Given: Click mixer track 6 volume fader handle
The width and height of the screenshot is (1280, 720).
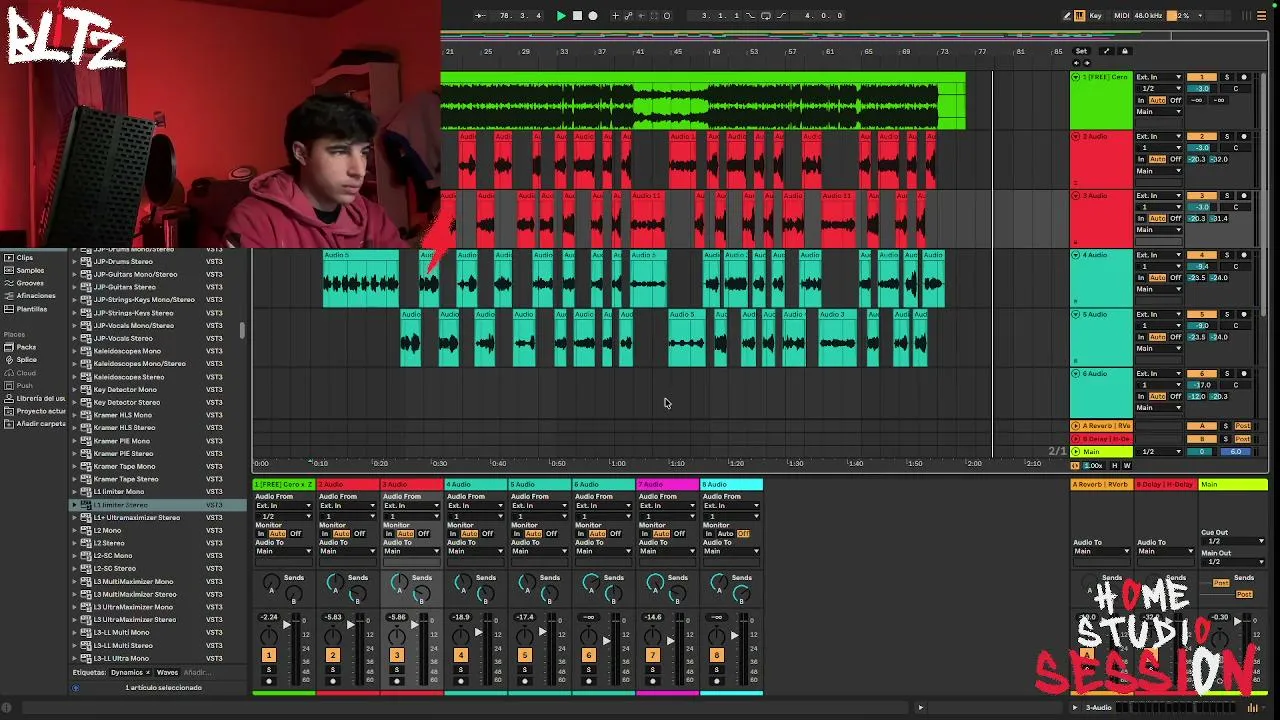Looking at the screenshot, I should (608, 640).
